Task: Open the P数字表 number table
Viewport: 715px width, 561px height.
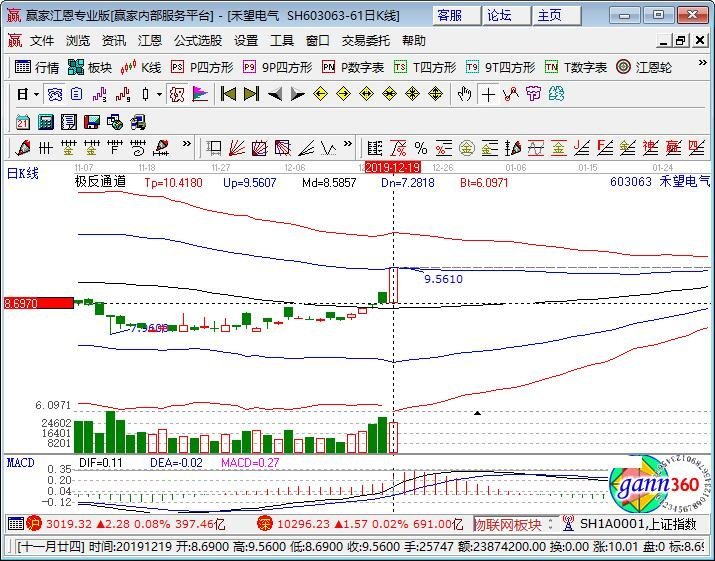Action: click(x=352, y=68)
